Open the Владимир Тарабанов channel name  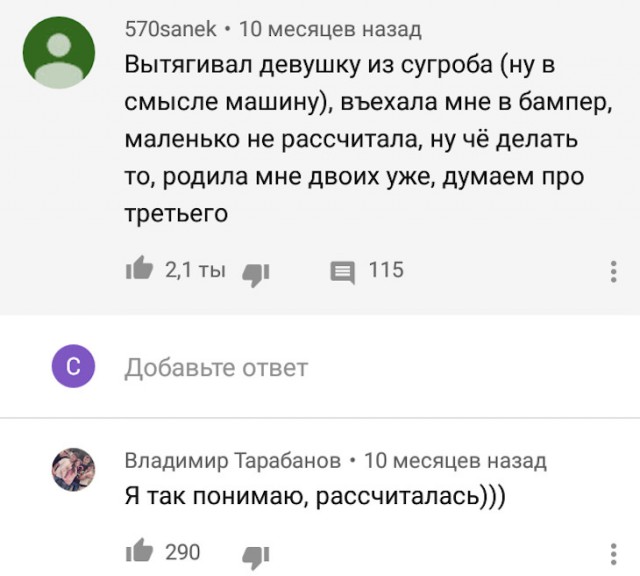tap(231, 460)
